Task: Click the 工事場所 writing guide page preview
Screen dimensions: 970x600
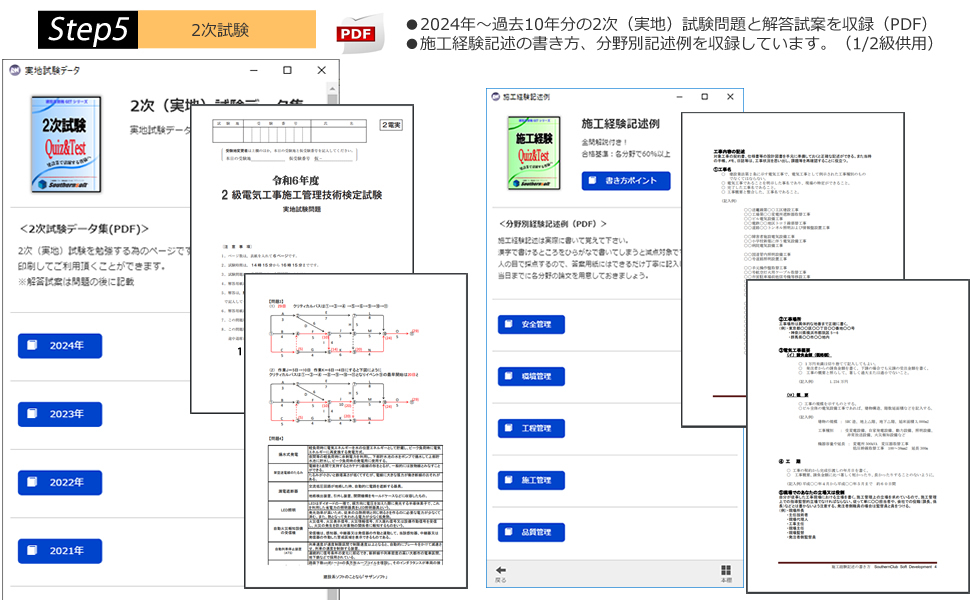Action: 857,436
